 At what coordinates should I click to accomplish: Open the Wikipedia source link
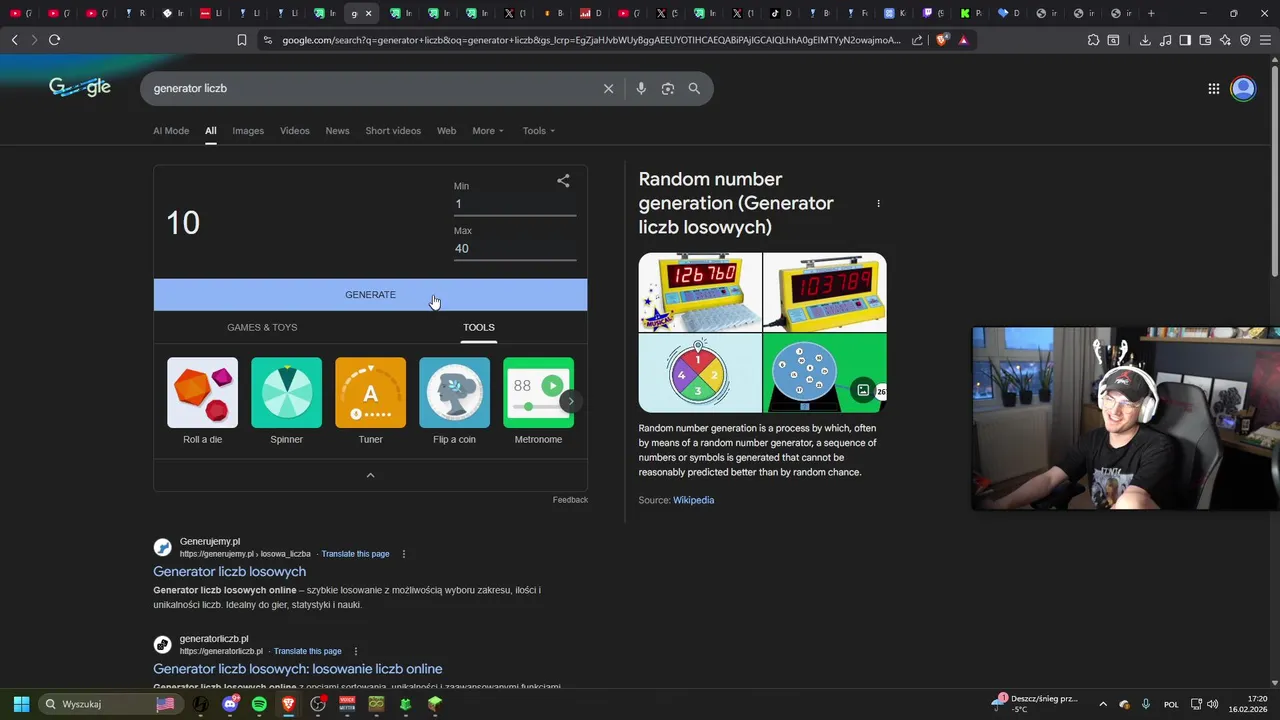(693, 500)
